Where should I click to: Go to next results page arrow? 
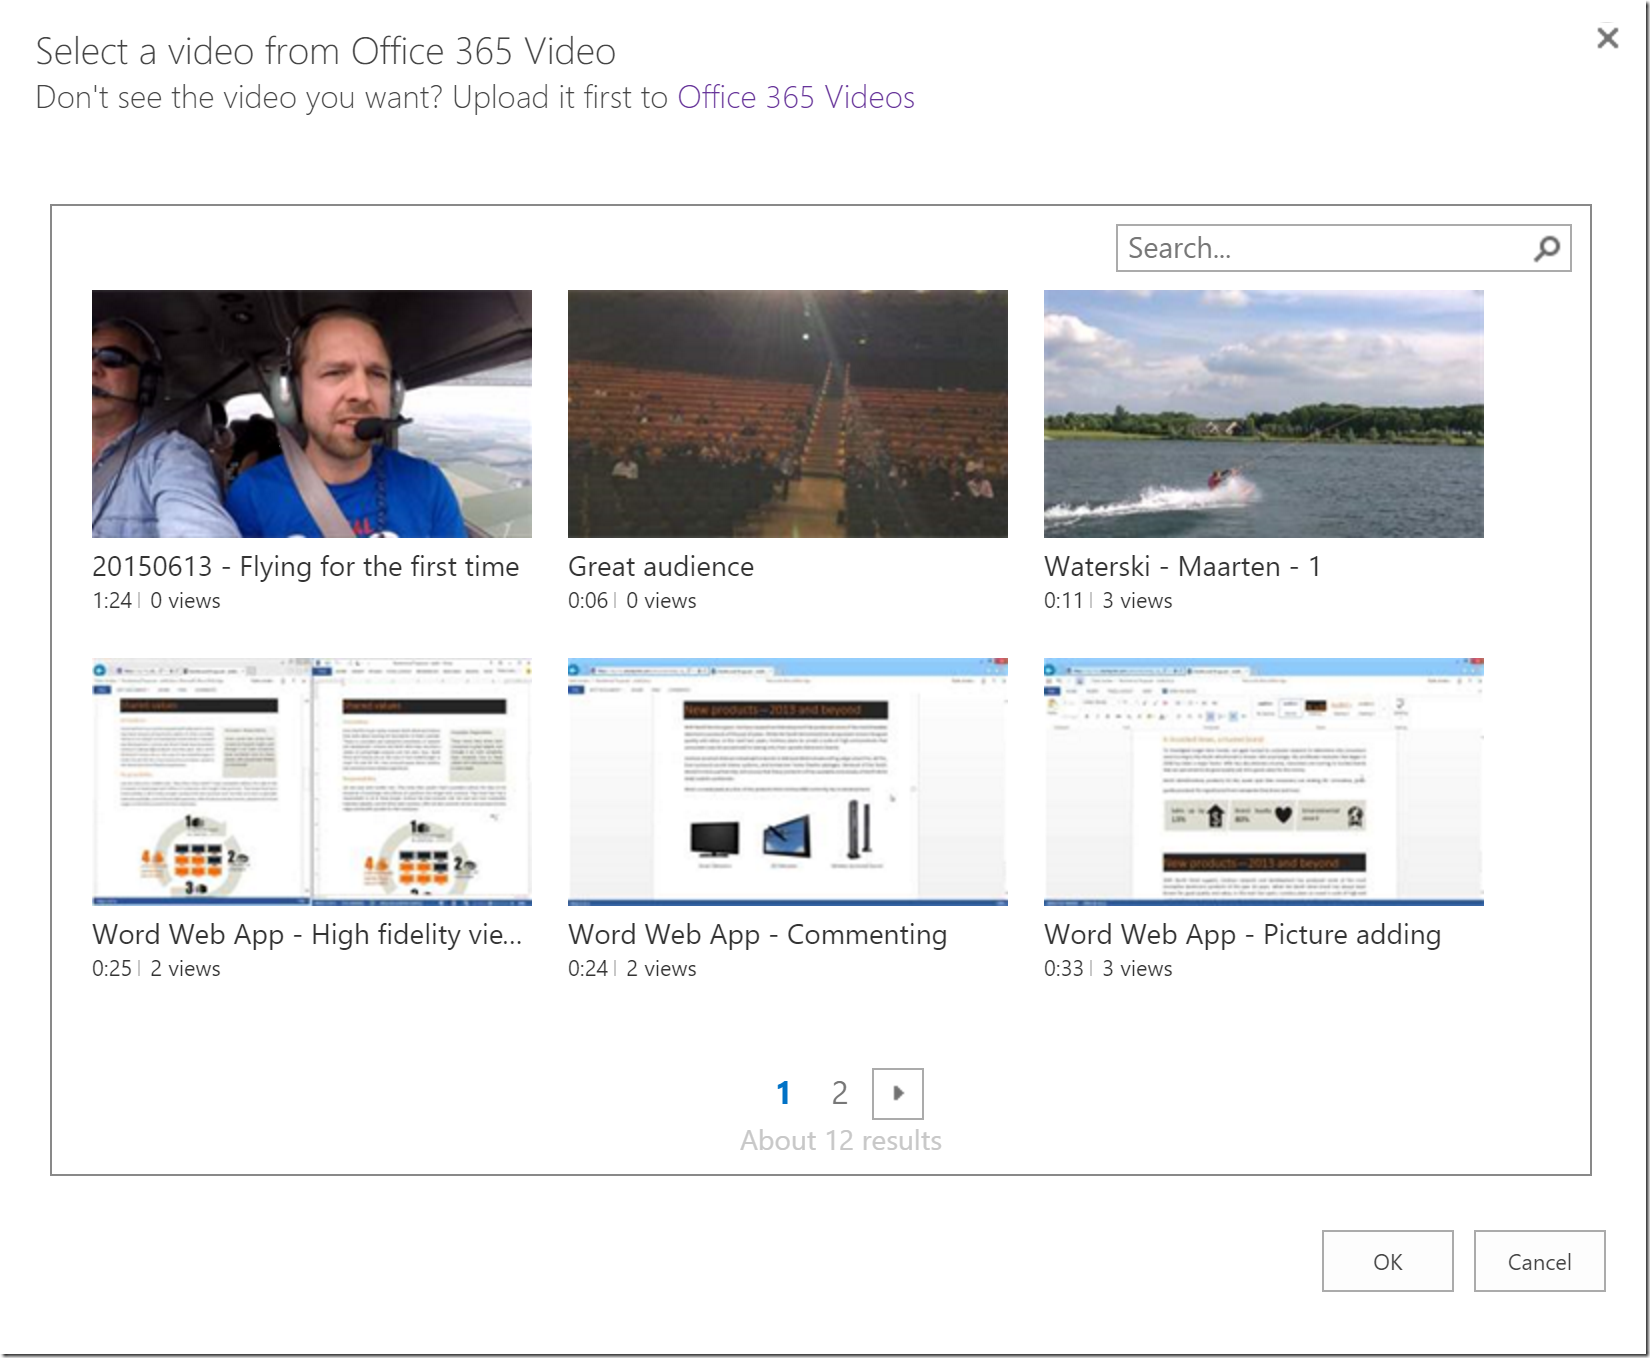click(x=897, y=1093)
